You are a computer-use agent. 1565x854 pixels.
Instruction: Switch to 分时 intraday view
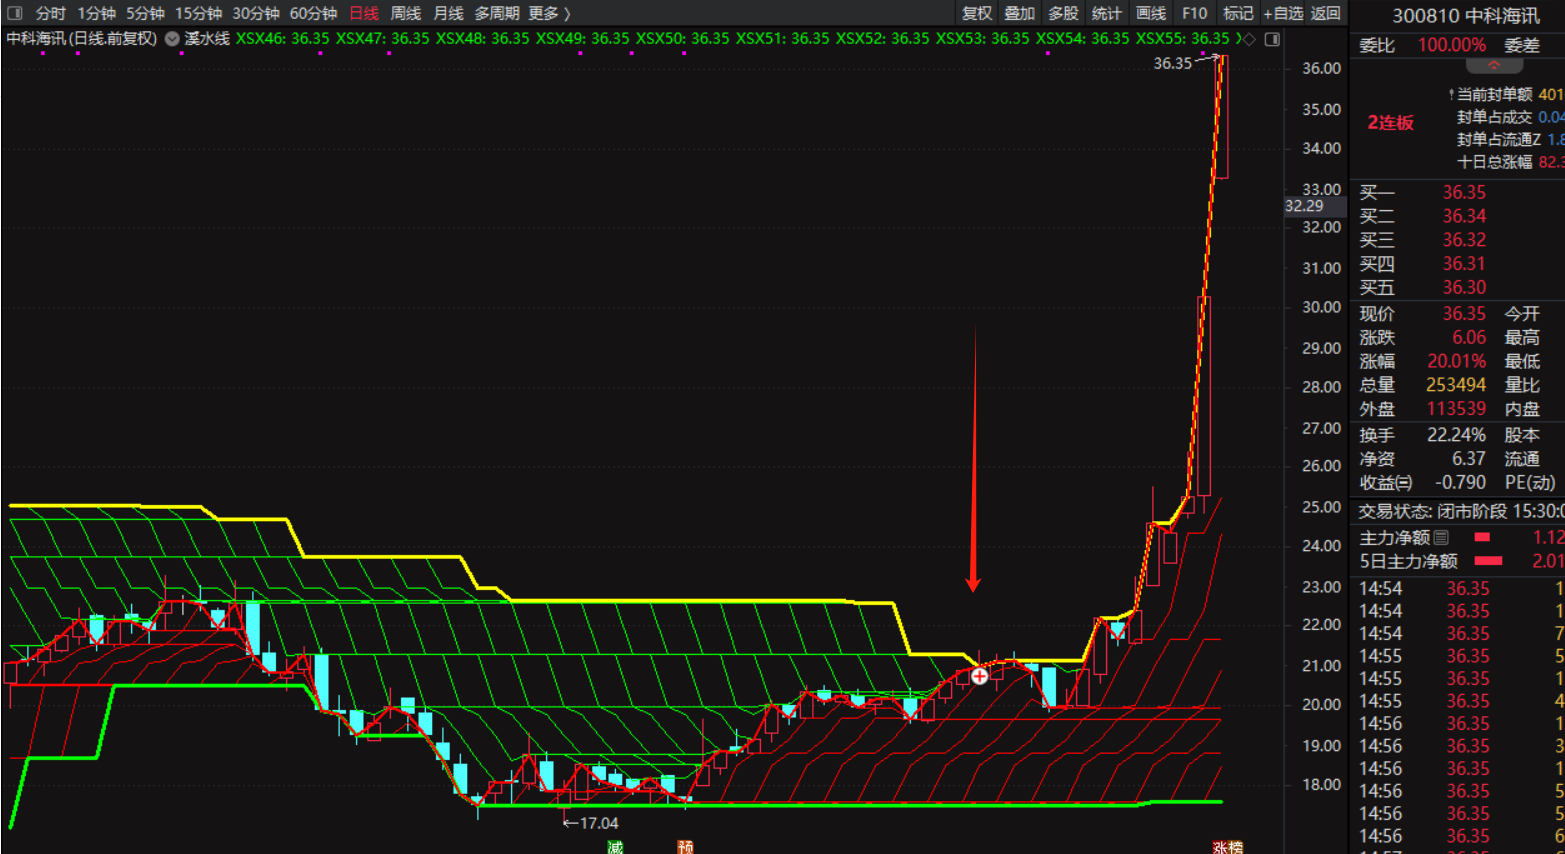coord(50,13)
